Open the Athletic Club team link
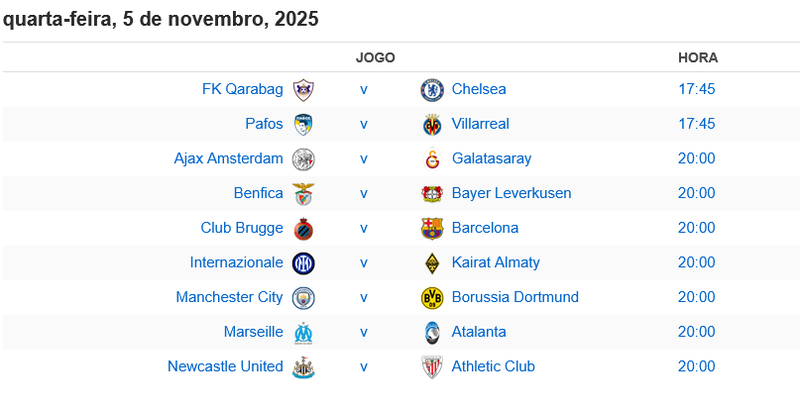 [493, 366]
